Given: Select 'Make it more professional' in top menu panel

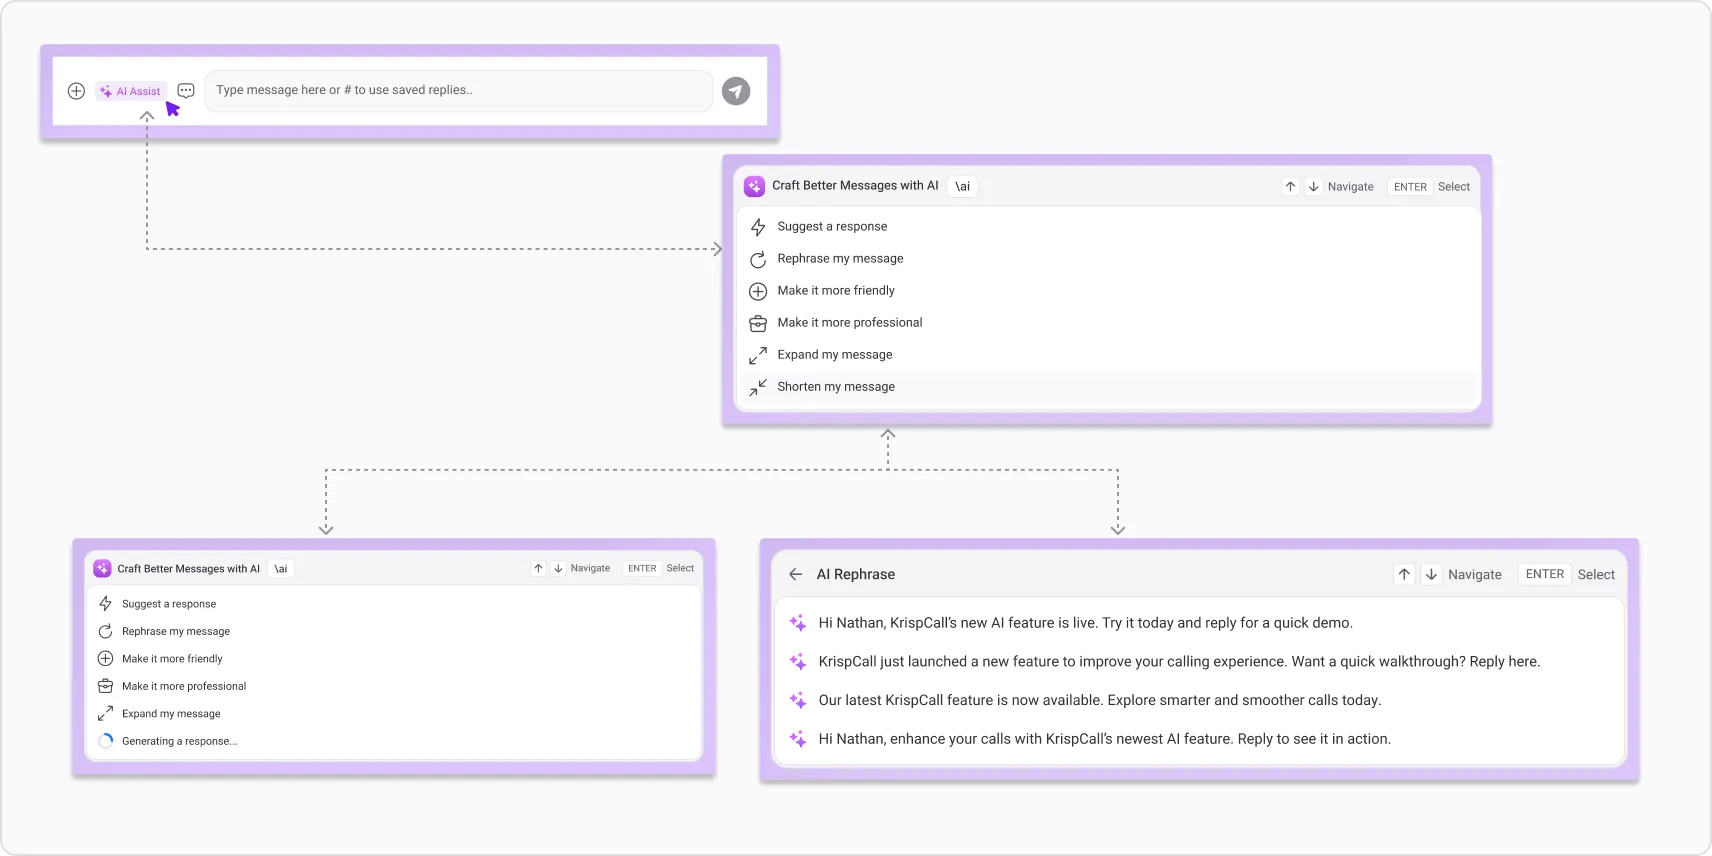Looking at the screenshot, I should point(1108,323).
